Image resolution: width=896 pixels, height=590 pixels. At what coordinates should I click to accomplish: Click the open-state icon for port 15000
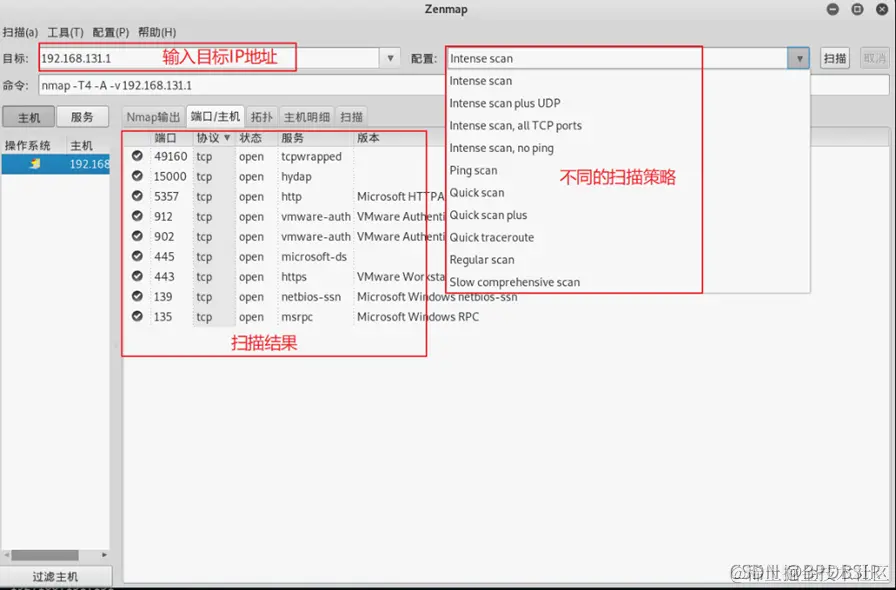[x=137, y=176]
